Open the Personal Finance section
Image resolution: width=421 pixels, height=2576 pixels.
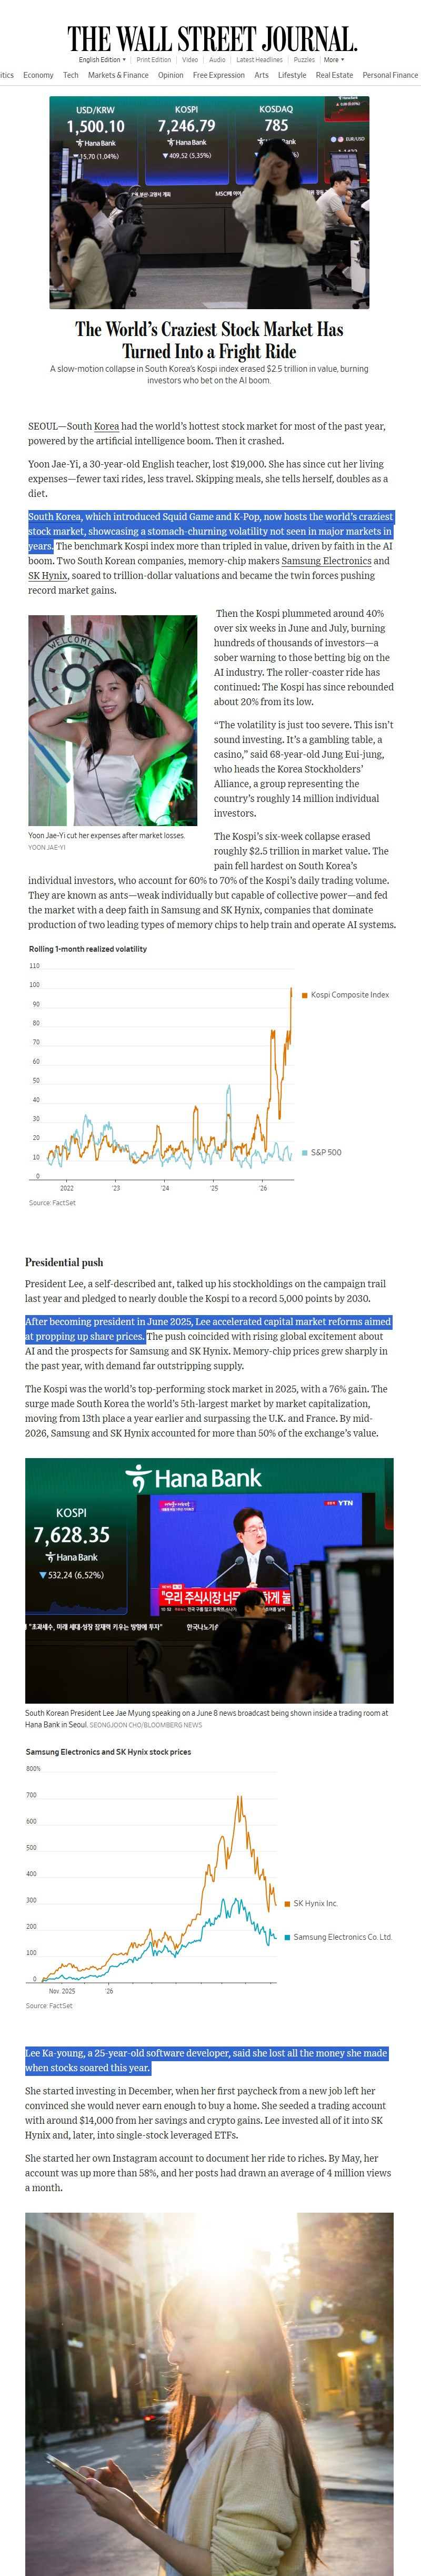(390, 75)
